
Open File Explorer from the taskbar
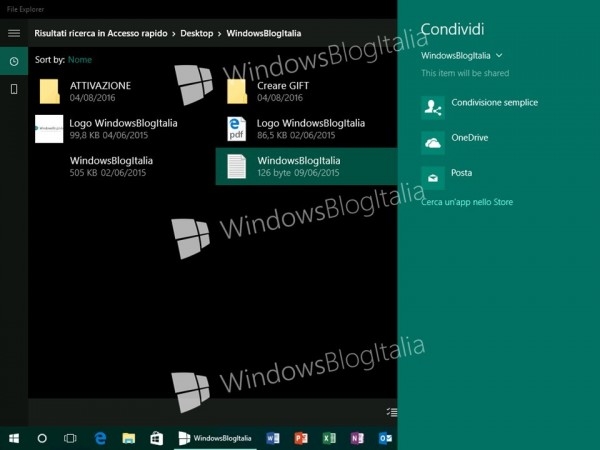[x=129, y=438]
